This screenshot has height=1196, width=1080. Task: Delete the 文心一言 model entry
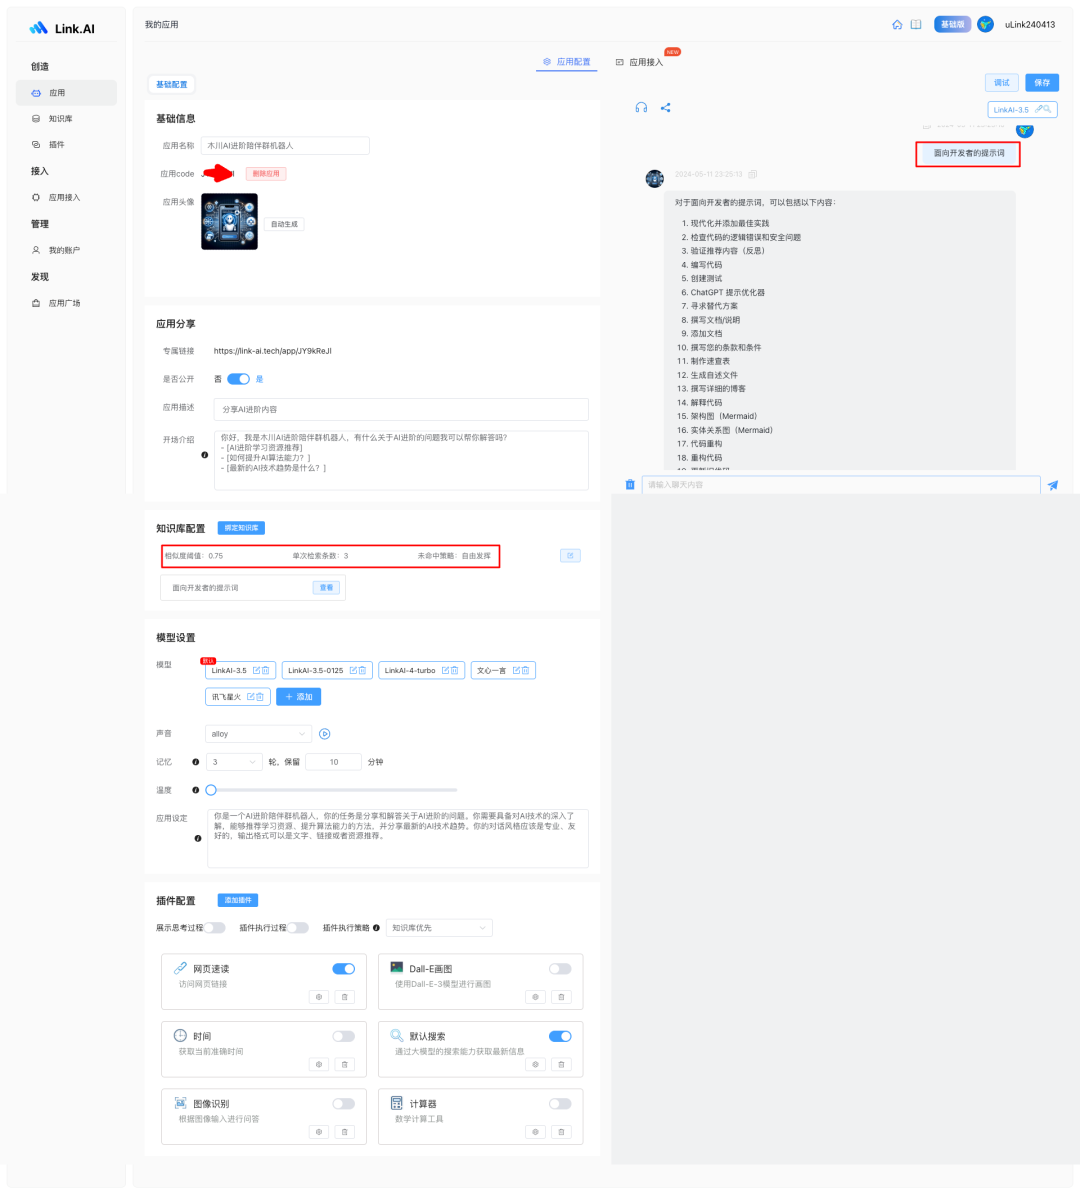coord(526,670)
